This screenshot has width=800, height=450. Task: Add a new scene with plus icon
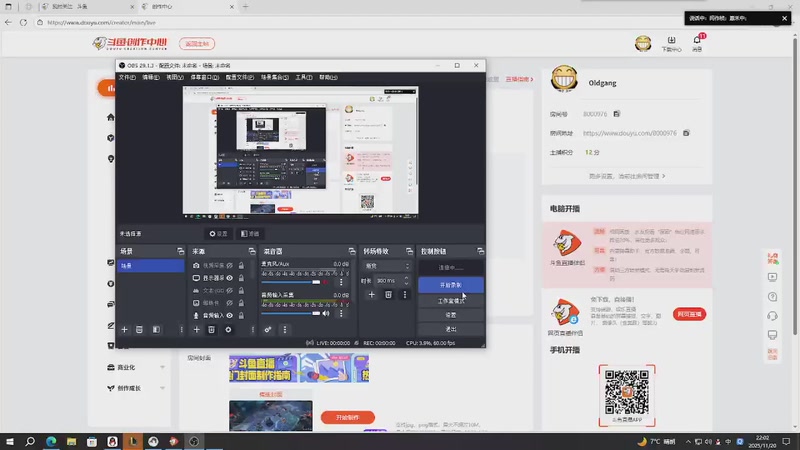[124, 330]
